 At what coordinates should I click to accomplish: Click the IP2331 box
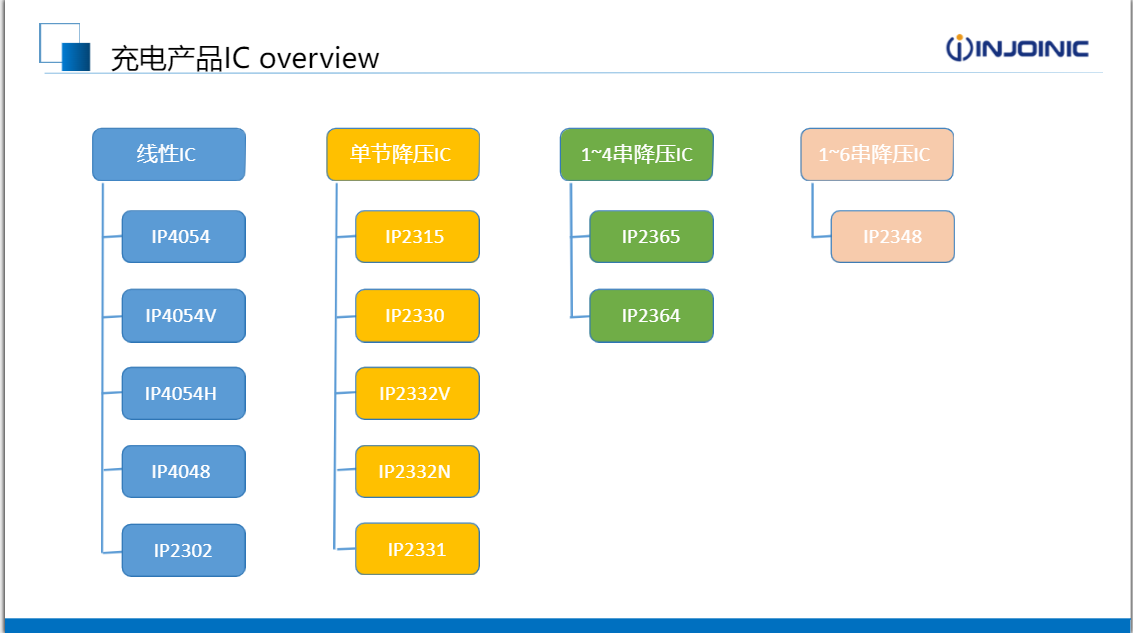(418, 549)
